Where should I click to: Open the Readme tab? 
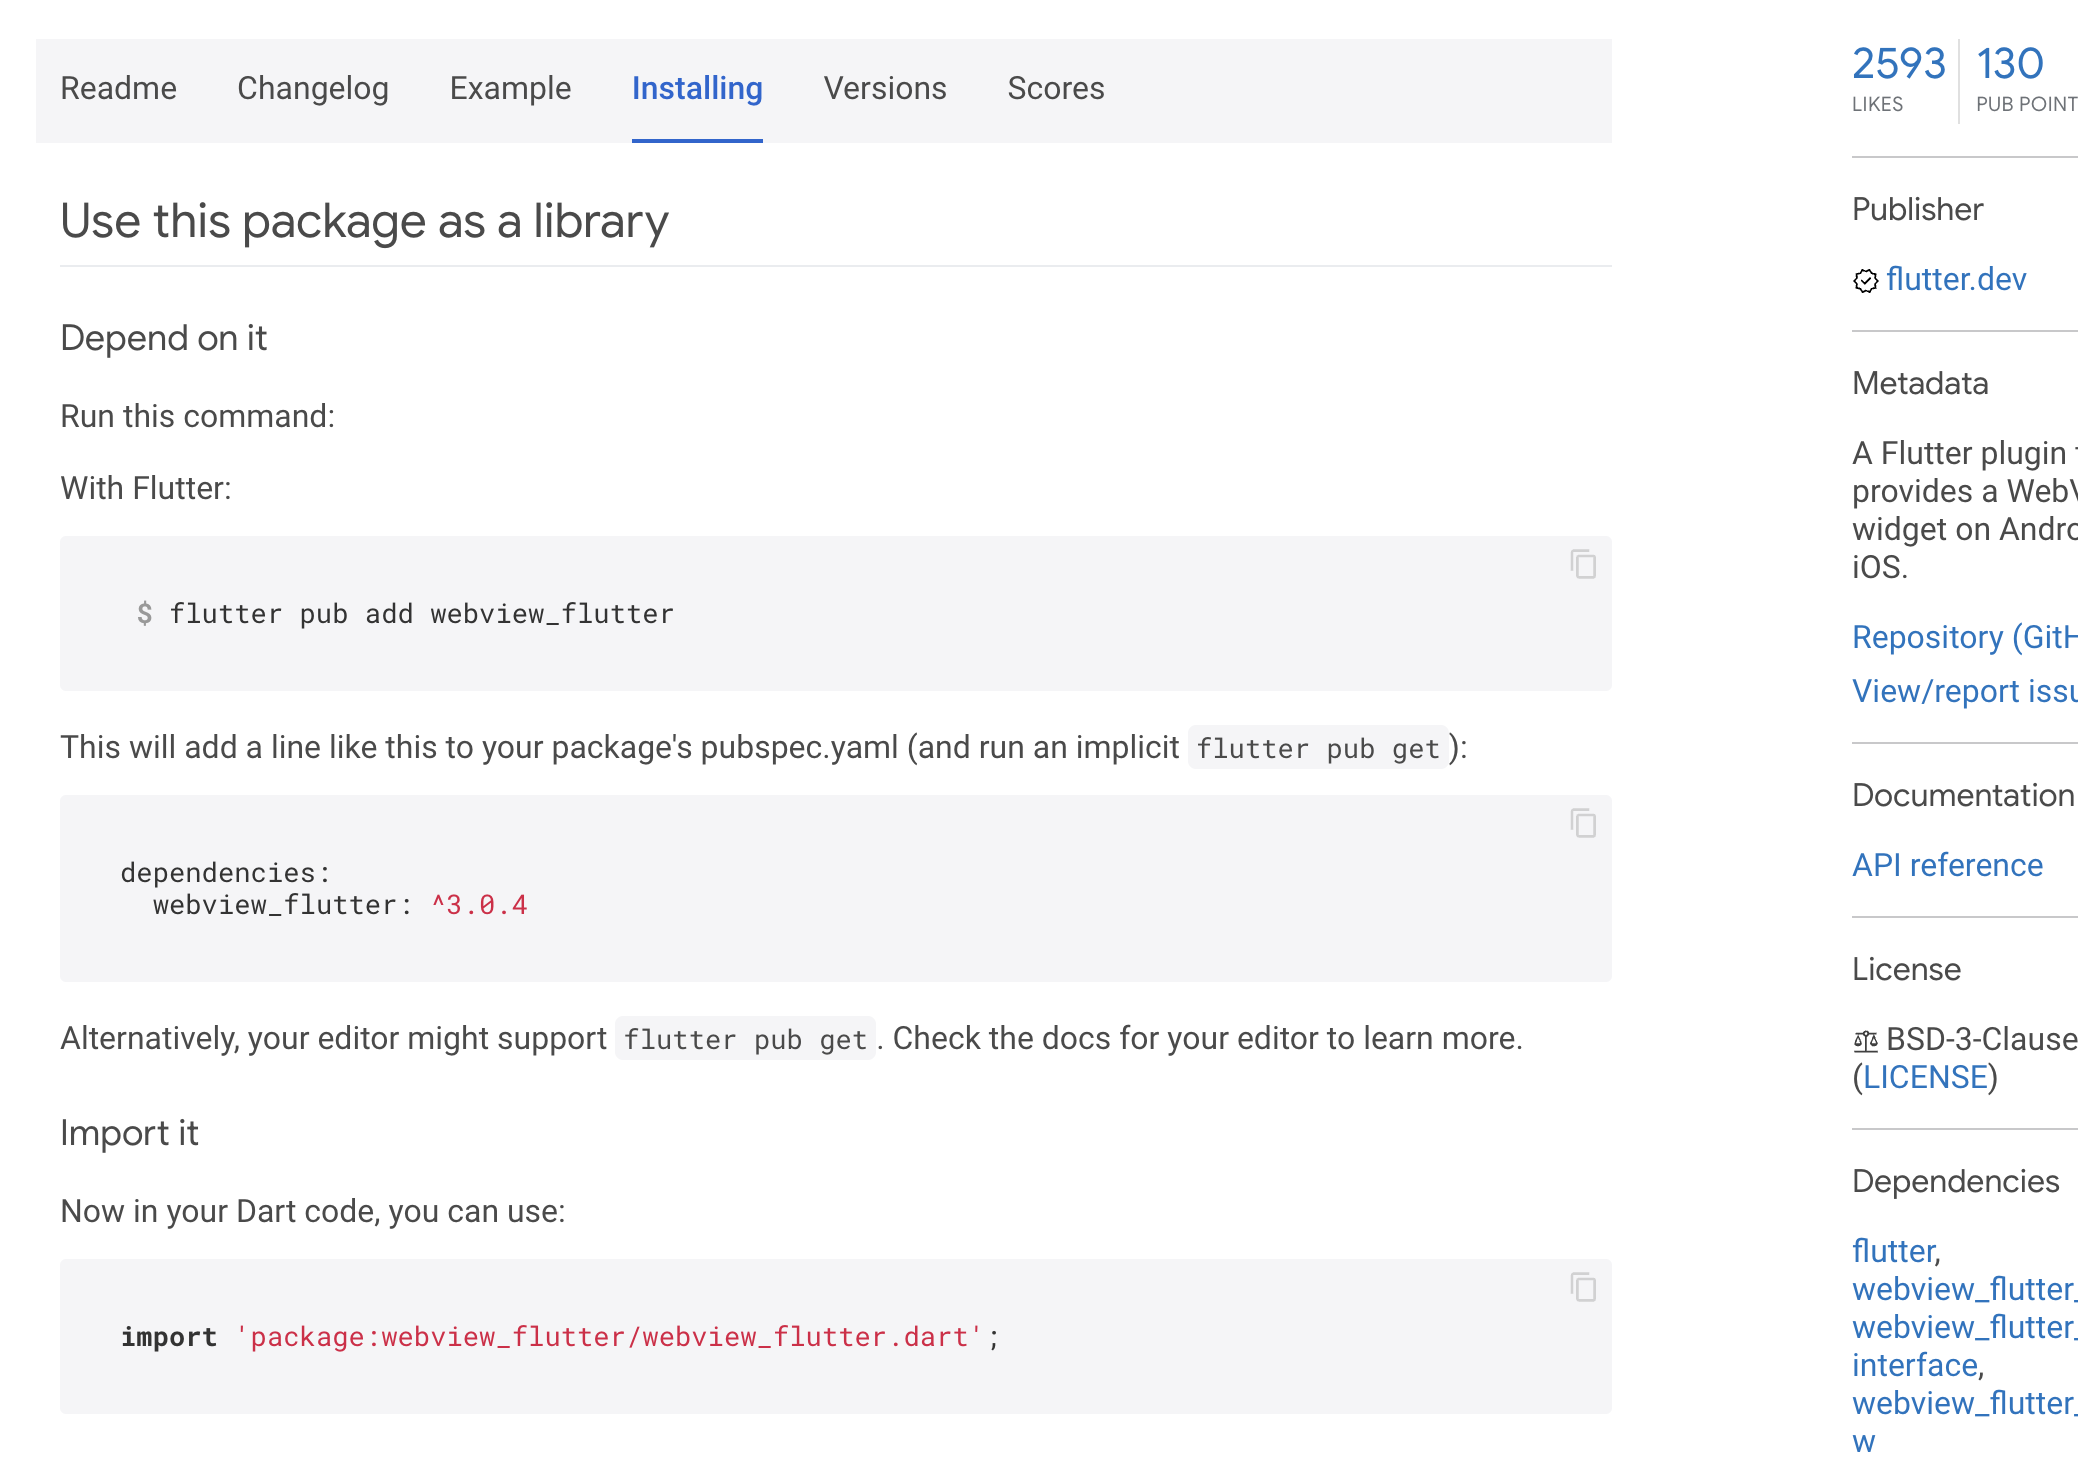[118, 89]
